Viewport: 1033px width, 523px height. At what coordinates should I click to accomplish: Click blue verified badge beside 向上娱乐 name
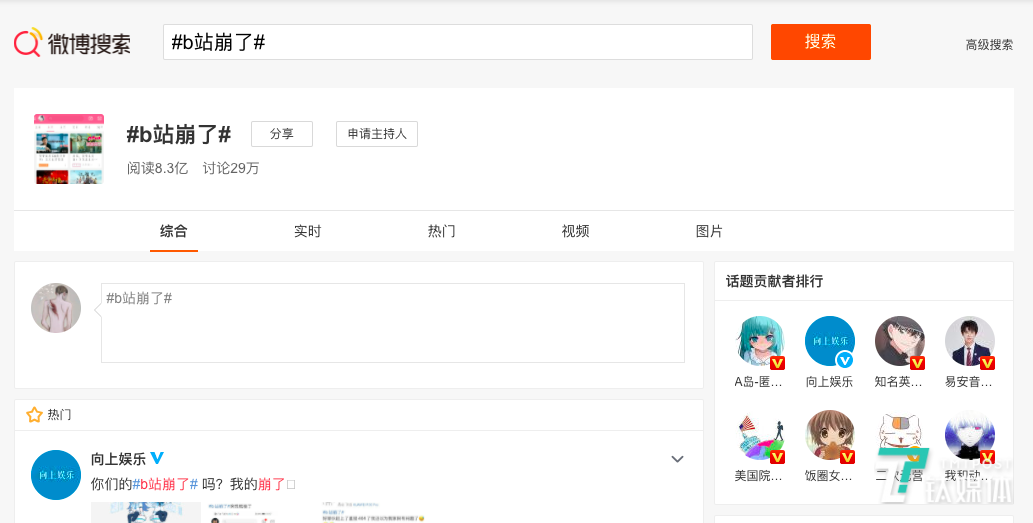point(157,457)
